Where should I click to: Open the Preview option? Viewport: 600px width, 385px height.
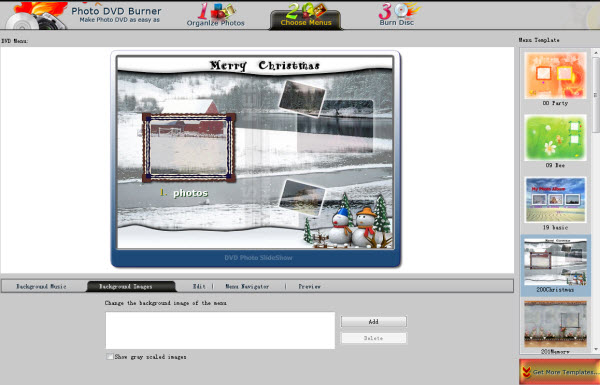[309, 286]
